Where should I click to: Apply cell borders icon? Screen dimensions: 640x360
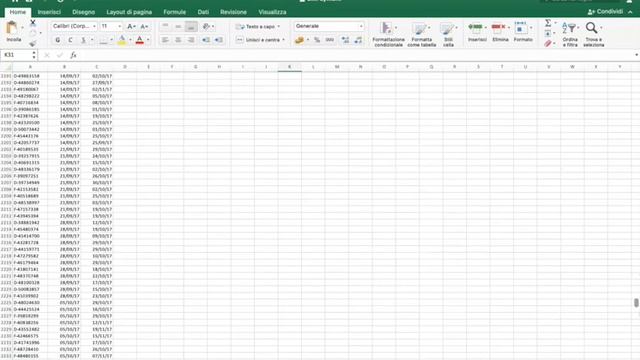click(103, 40)
